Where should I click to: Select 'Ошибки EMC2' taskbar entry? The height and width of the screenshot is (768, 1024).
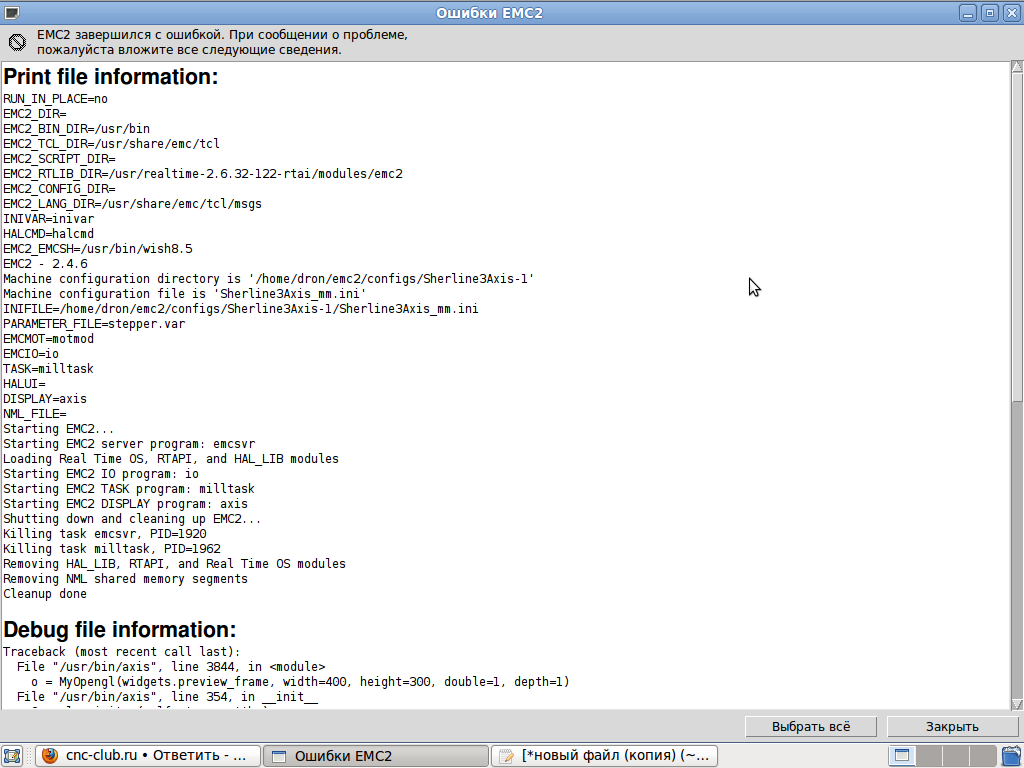point(376,756)
